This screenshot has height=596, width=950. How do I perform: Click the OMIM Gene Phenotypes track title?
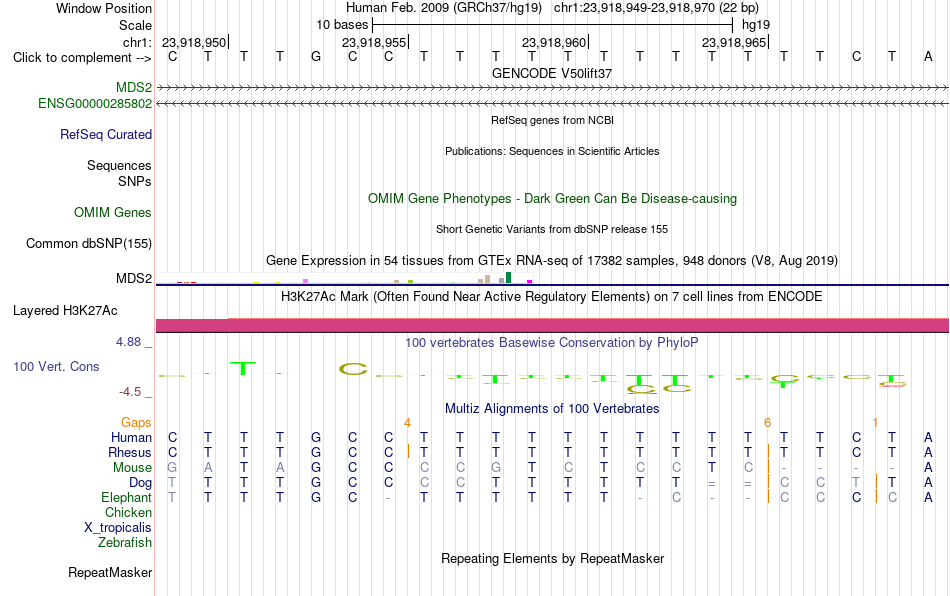pyautogui.click(x=553, y=199)
